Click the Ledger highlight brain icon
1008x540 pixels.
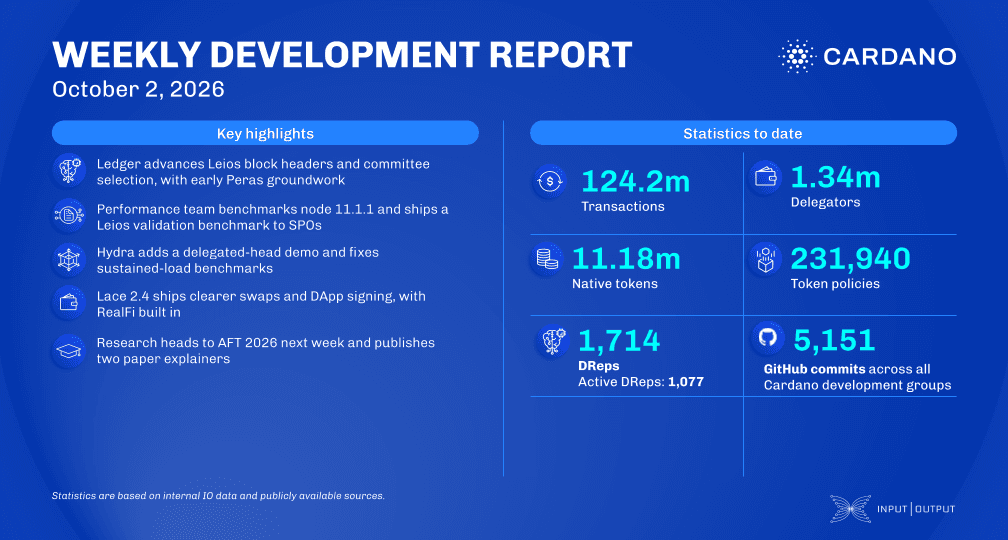tap(69, 170)
